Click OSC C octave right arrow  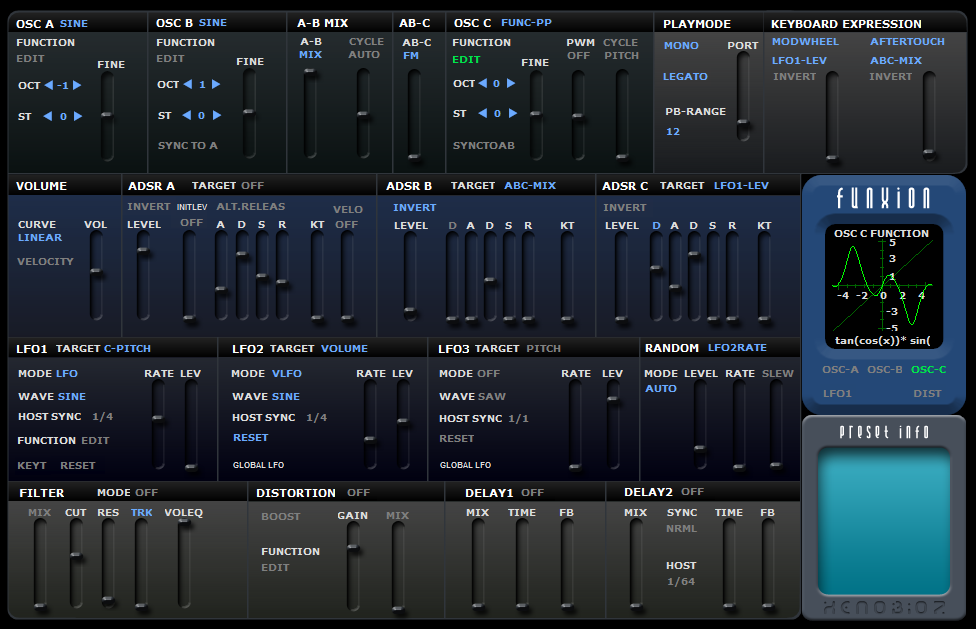click(511, 83)
